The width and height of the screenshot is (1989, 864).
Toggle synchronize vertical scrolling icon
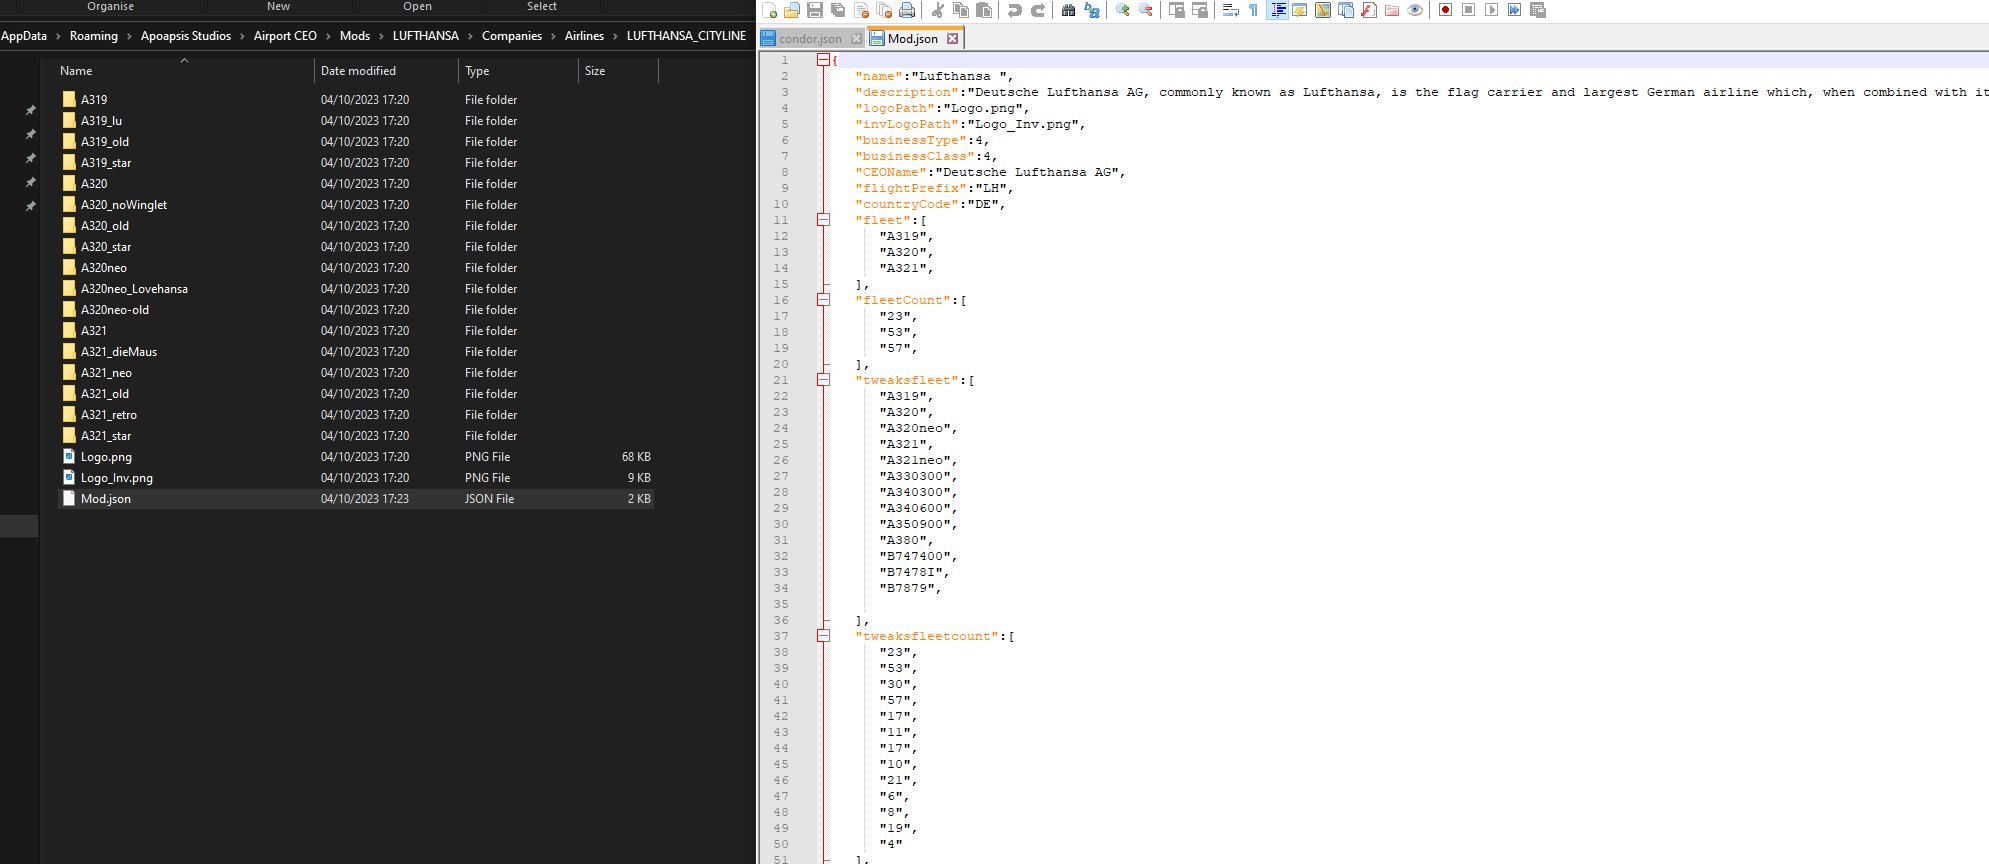point(1177,10)
